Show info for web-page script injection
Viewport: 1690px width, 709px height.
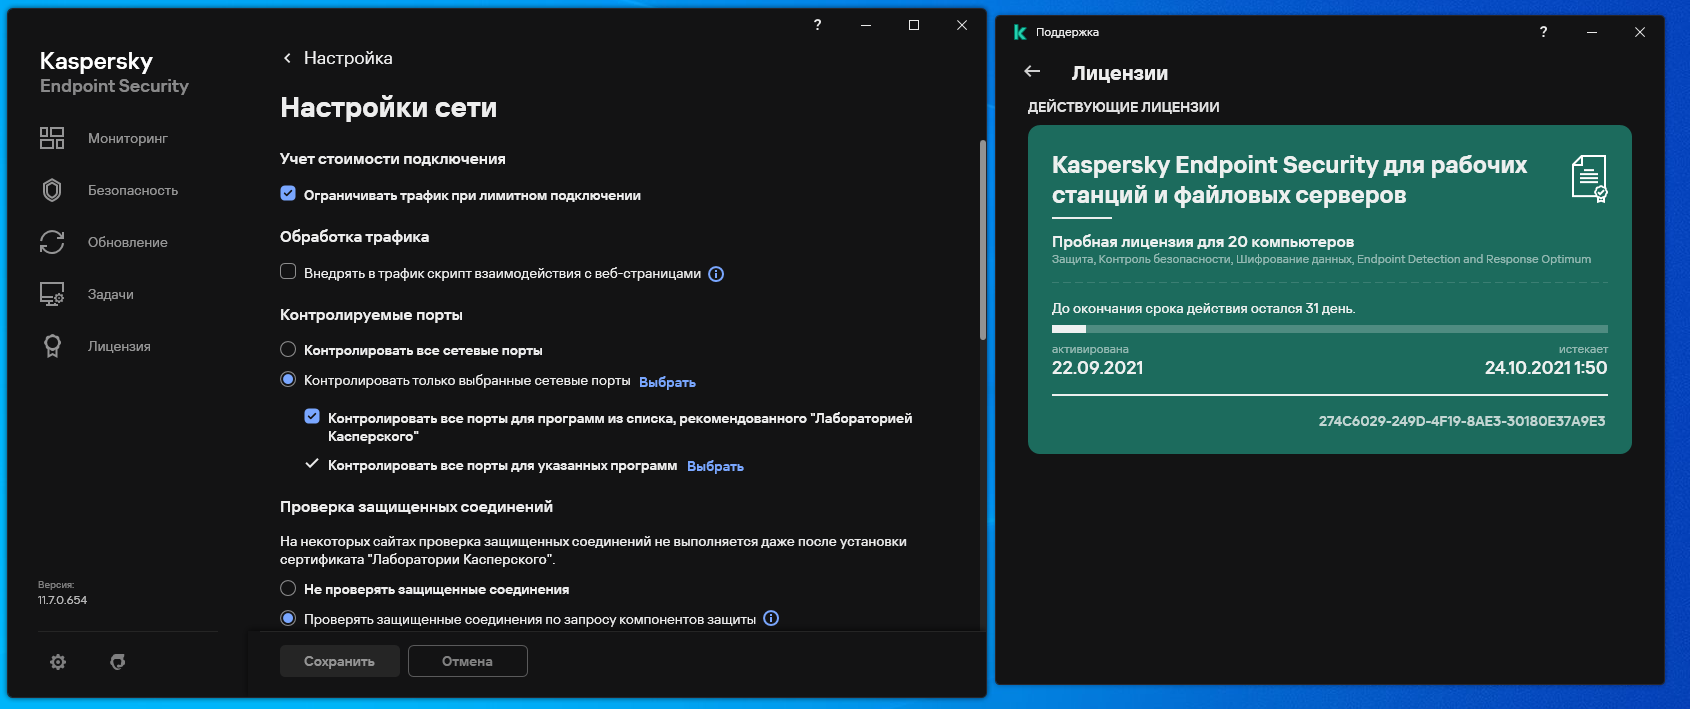(x=716, y=274)
